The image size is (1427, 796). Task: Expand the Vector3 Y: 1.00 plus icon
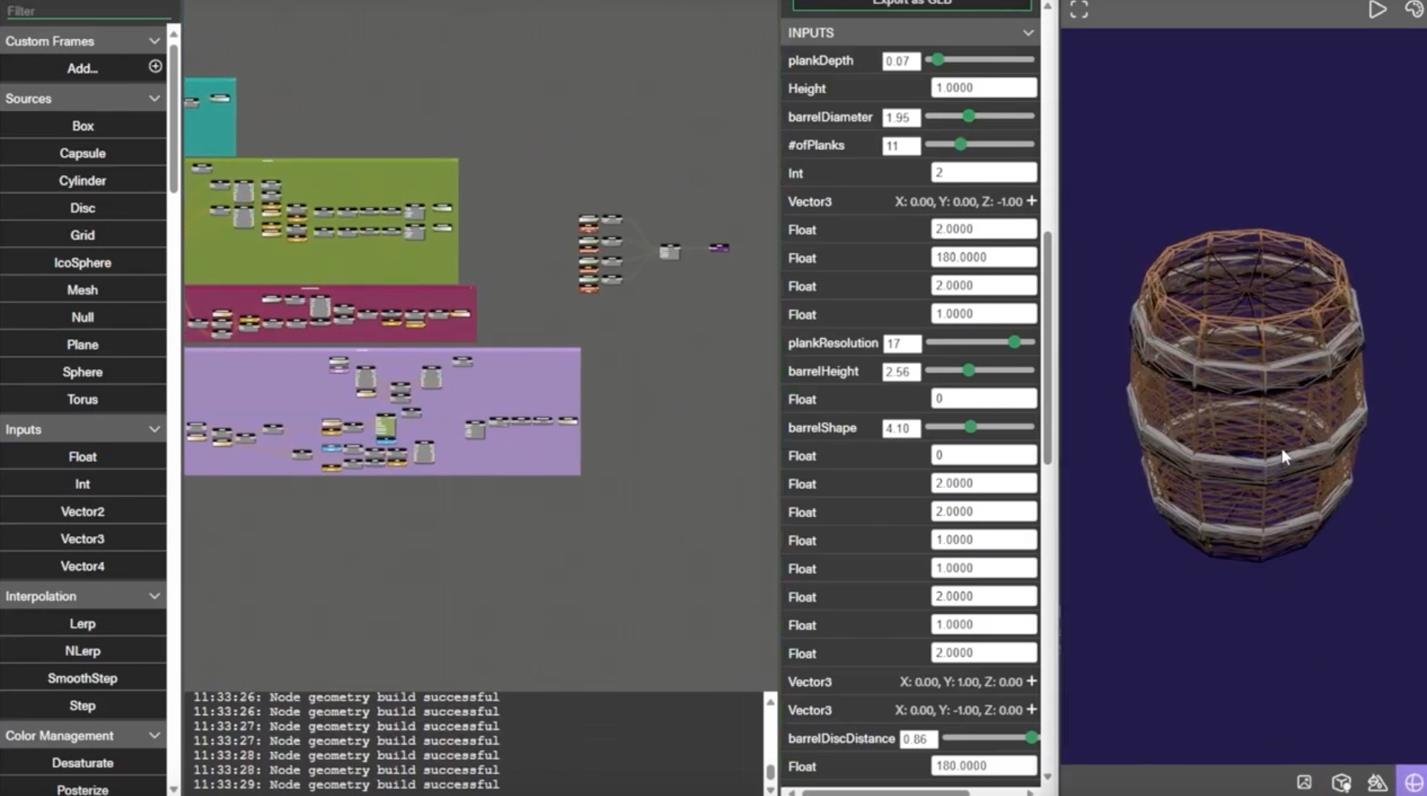[x=1031, y=681]
